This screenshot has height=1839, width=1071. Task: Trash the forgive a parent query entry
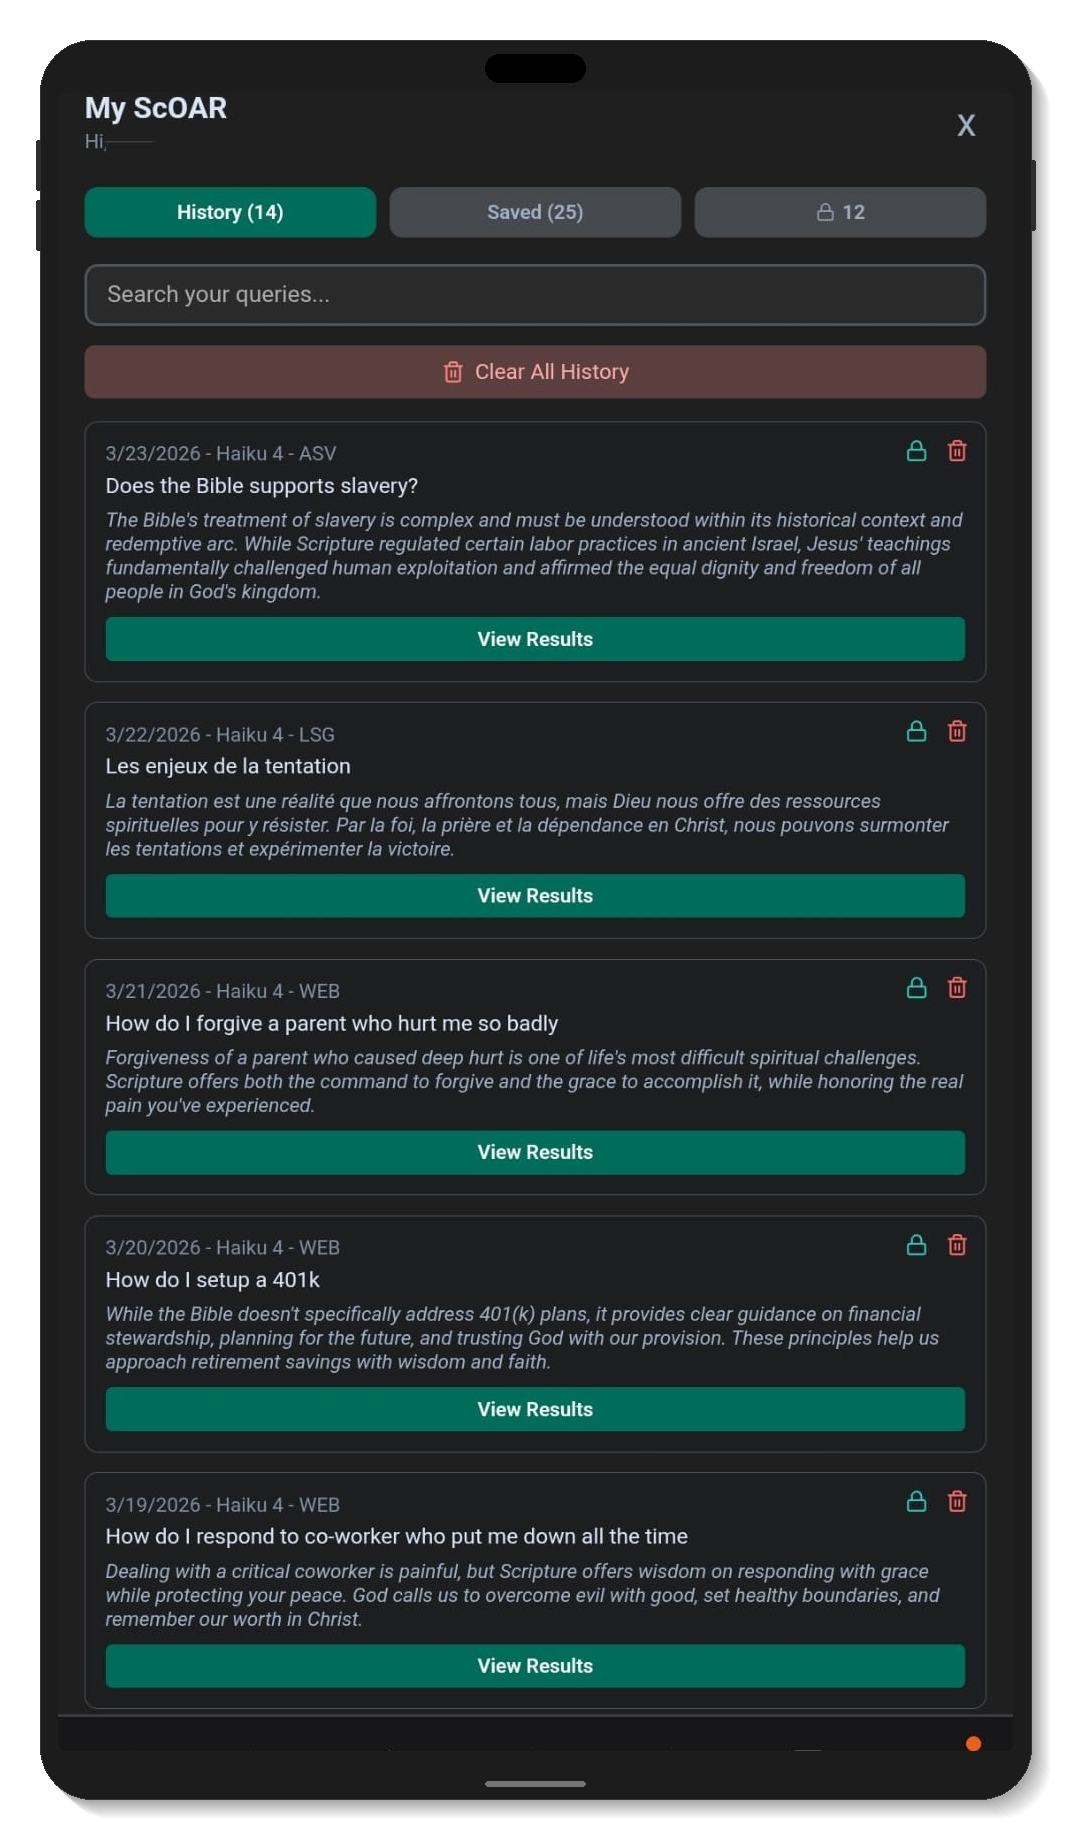pos(957,988)
